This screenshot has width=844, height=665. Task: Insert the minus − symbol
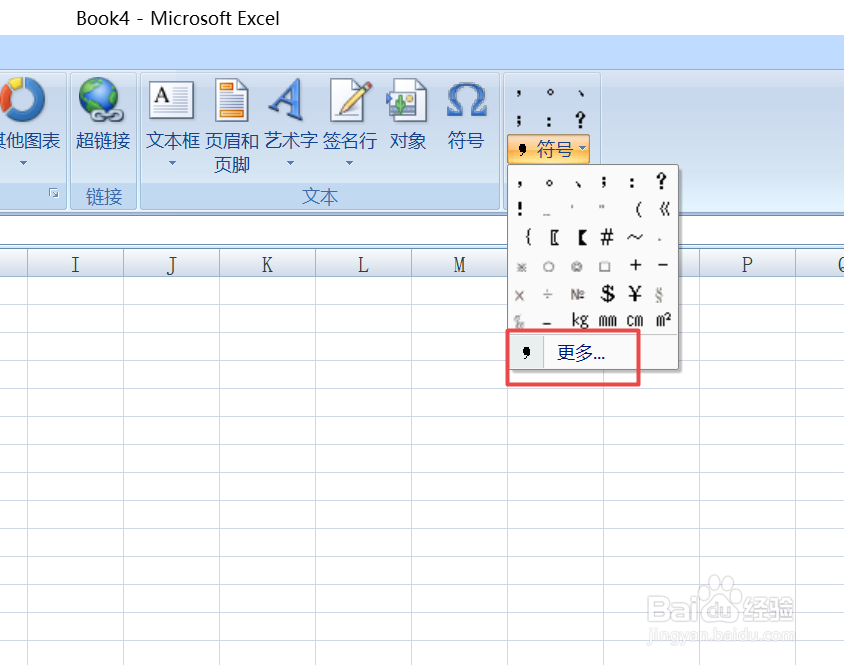click(663, 264)
